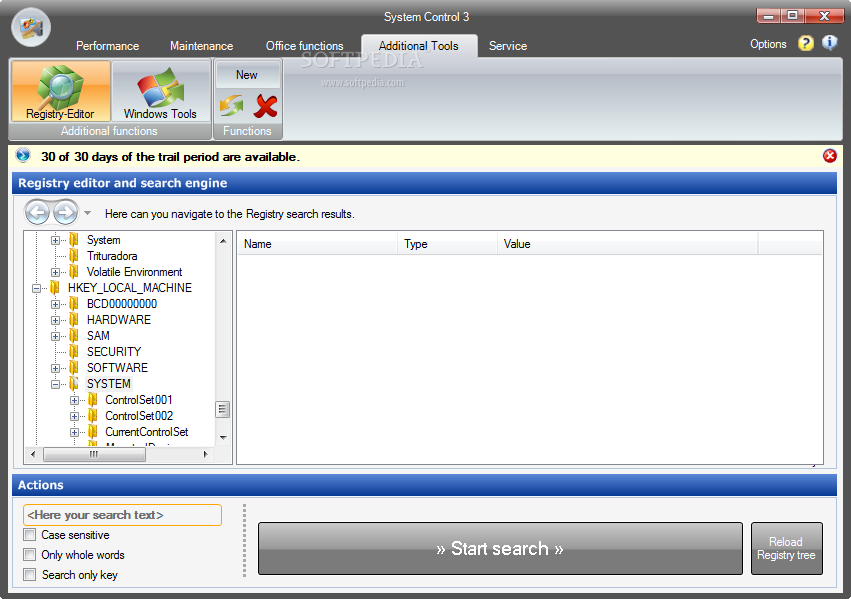Click folder icon beside BCD00000000
Screen dimensions: 851x599
click(x=74, y=304)
